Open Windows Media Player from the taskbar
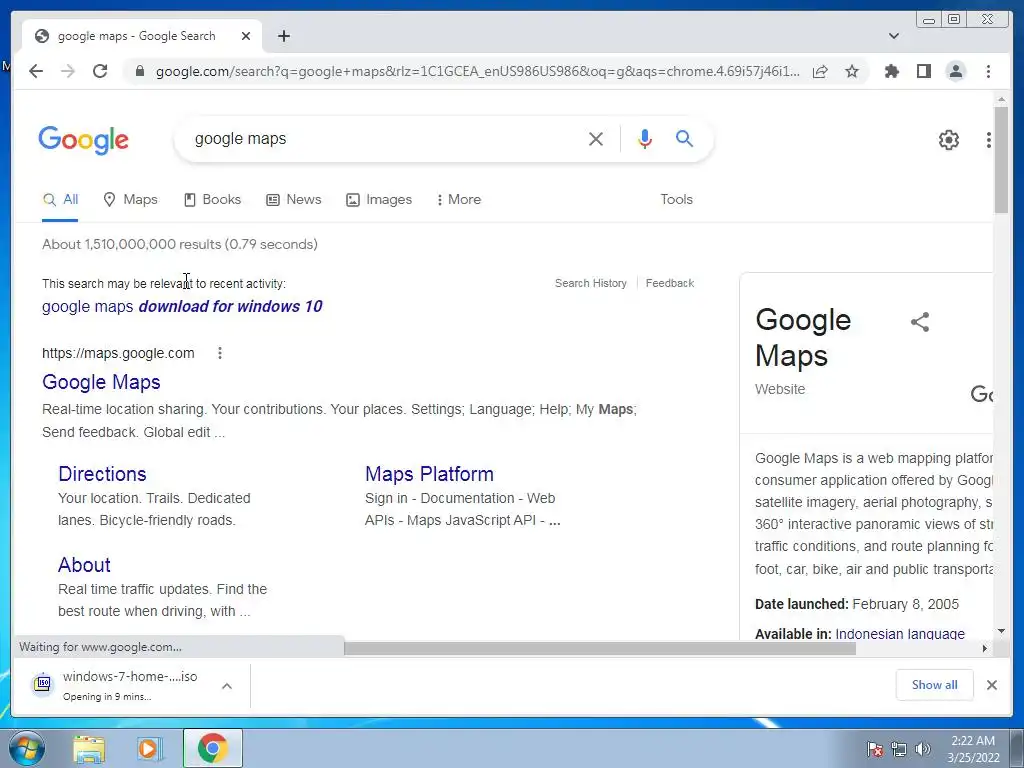The height and width of the screenshot is (768, 1024). (150, 748)
